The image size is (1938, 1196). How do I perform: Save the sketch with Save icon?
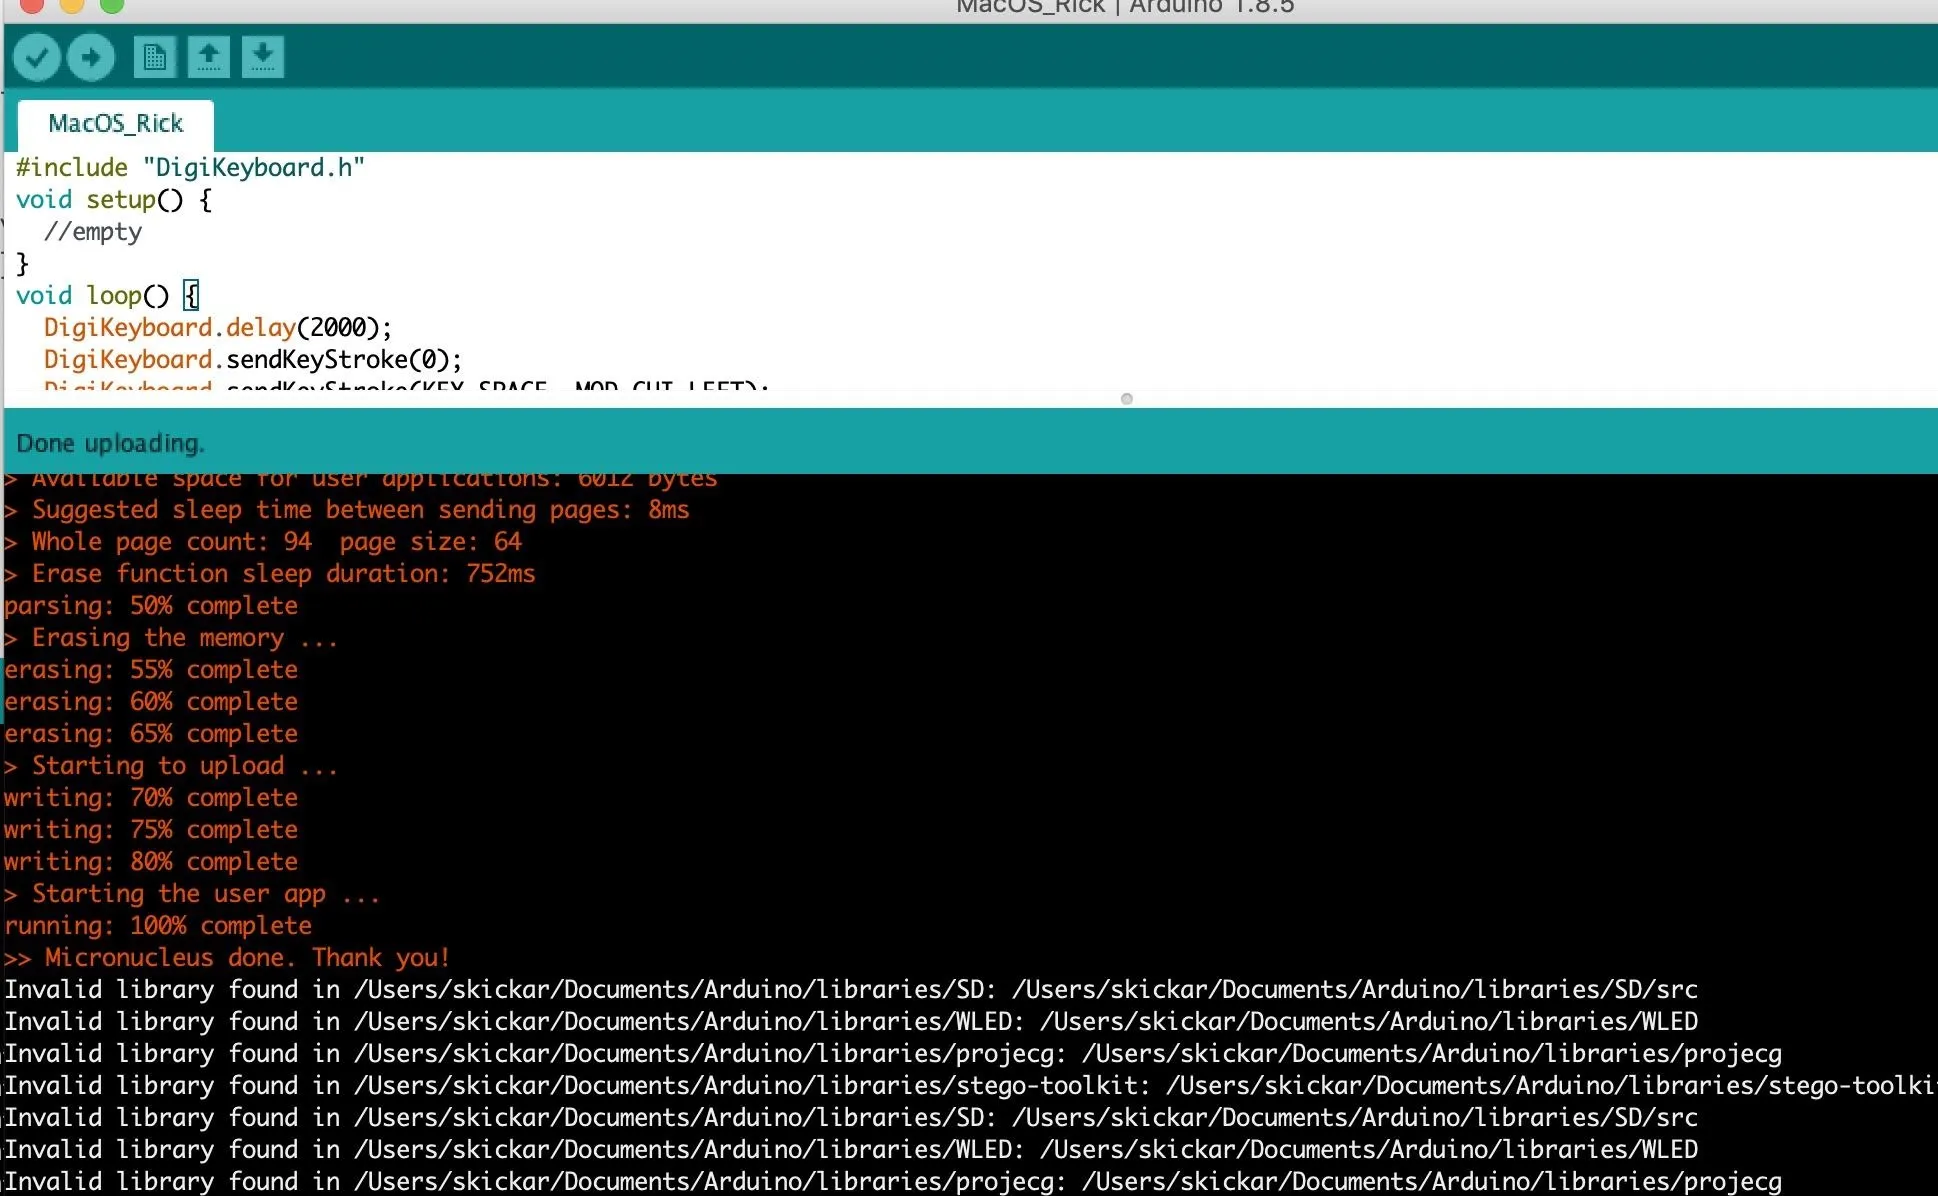[x=263, y=57]
